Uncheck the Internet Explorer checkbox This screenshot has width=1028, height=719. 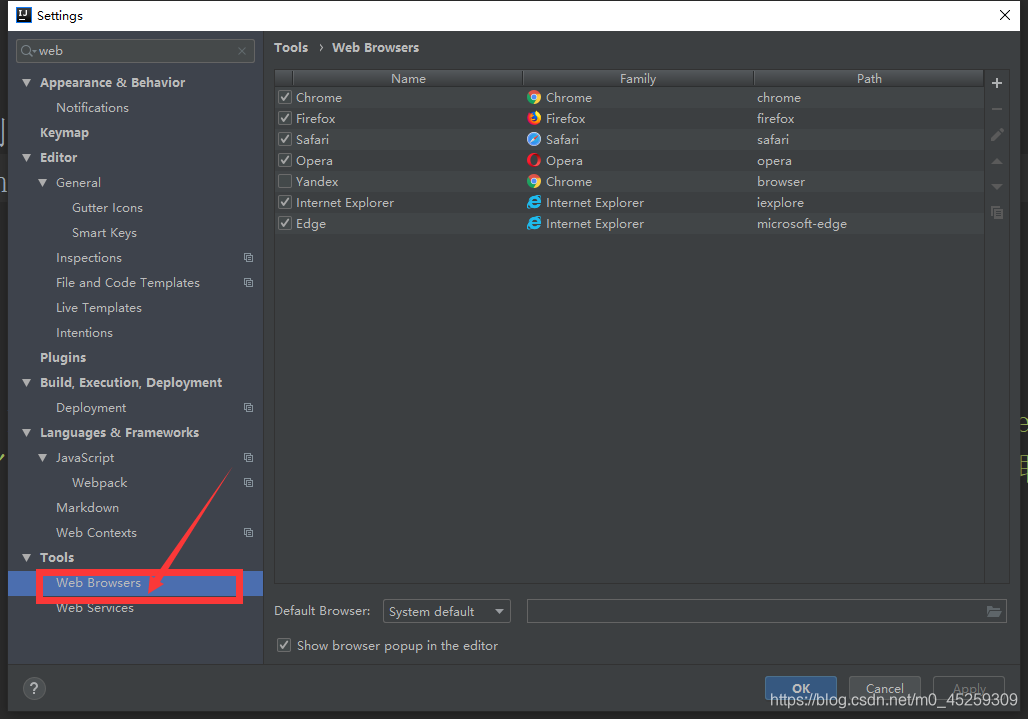(285, 203)
